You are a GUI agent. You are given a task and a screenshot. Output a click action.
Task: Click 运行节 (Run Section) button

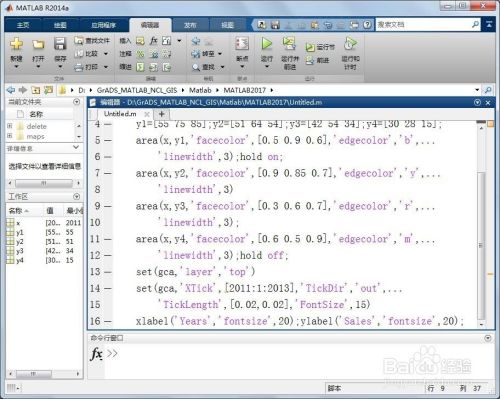320,47
